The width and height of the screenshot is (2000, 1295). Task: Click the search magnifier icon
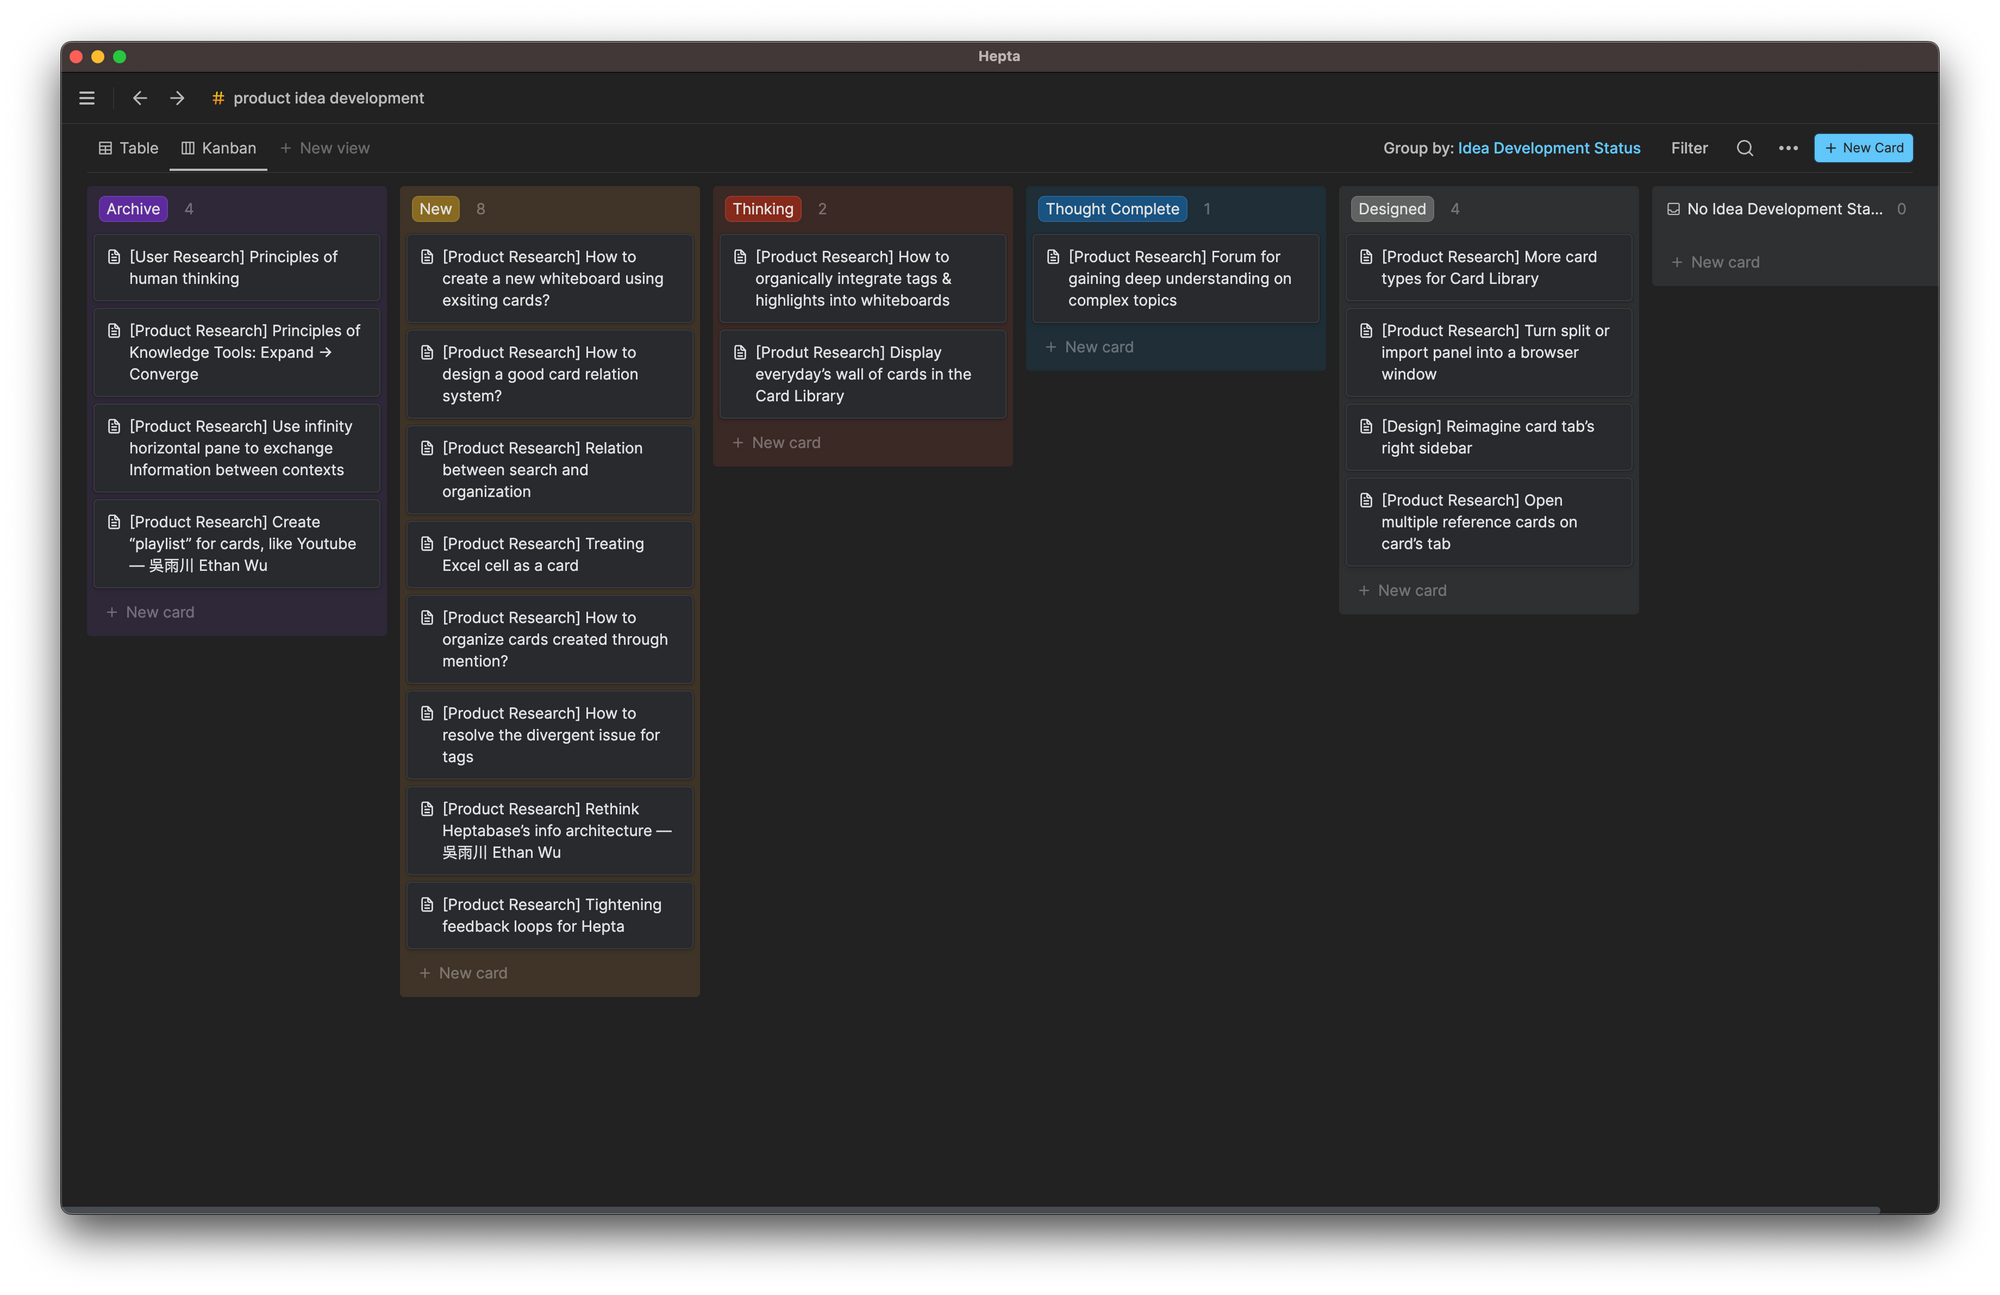1745,148
